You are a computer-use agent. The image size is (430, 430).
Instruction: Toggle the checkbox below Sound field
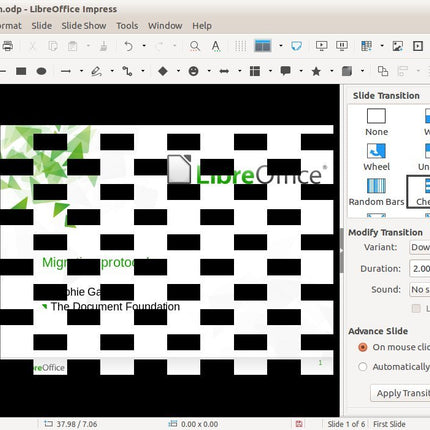(416, 308)
